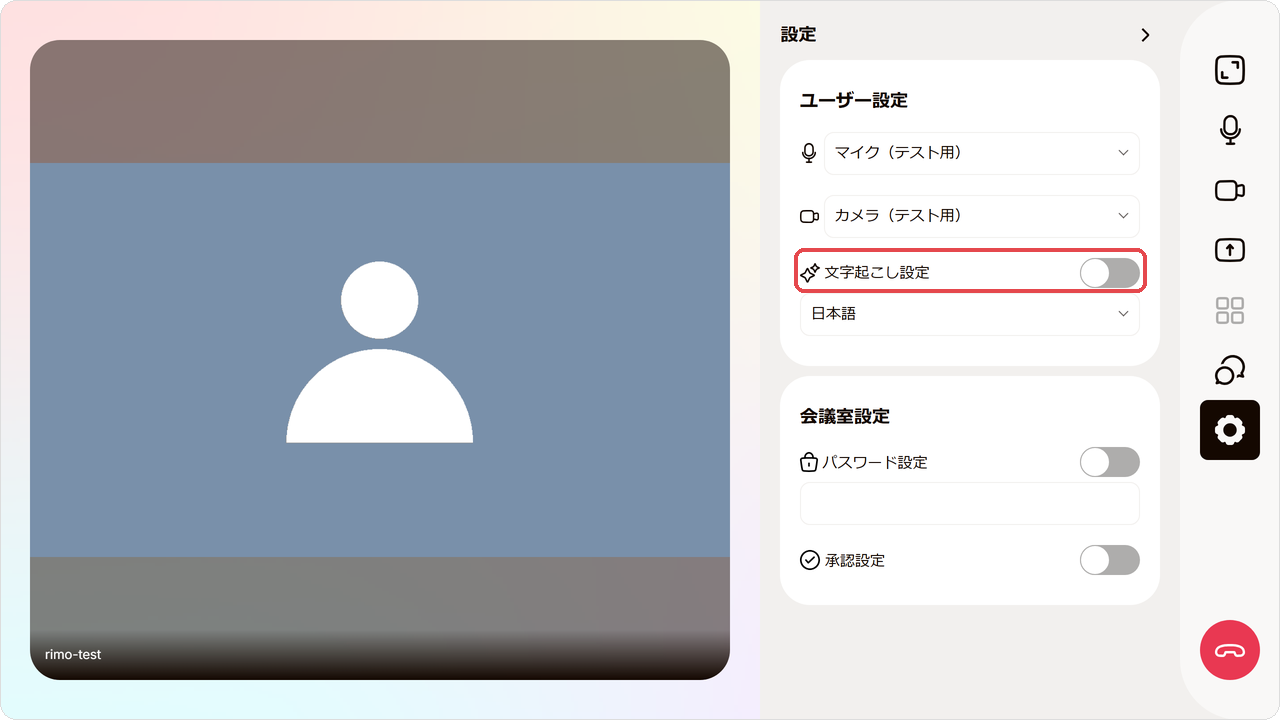Click the settings gear icon

(x=1230, y=430)
